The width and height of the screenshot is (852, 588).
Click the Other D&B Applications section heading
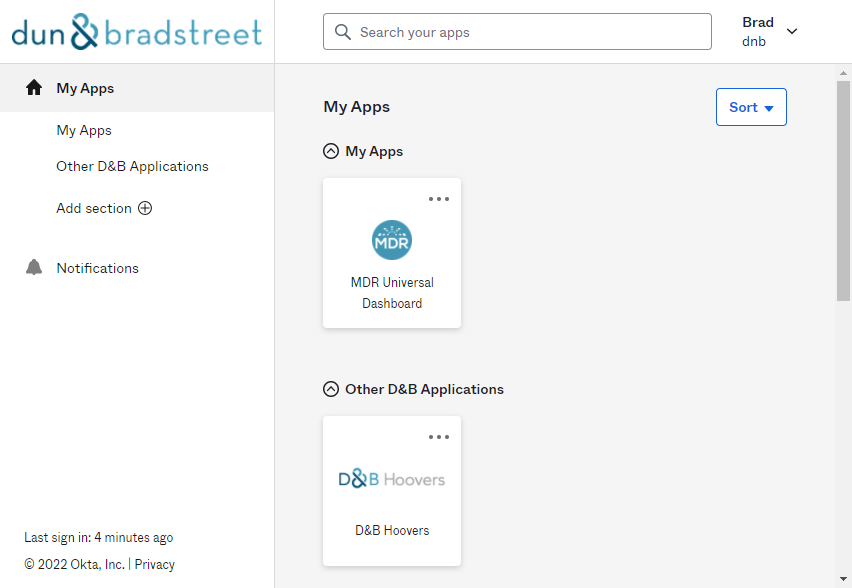point(424,389)
